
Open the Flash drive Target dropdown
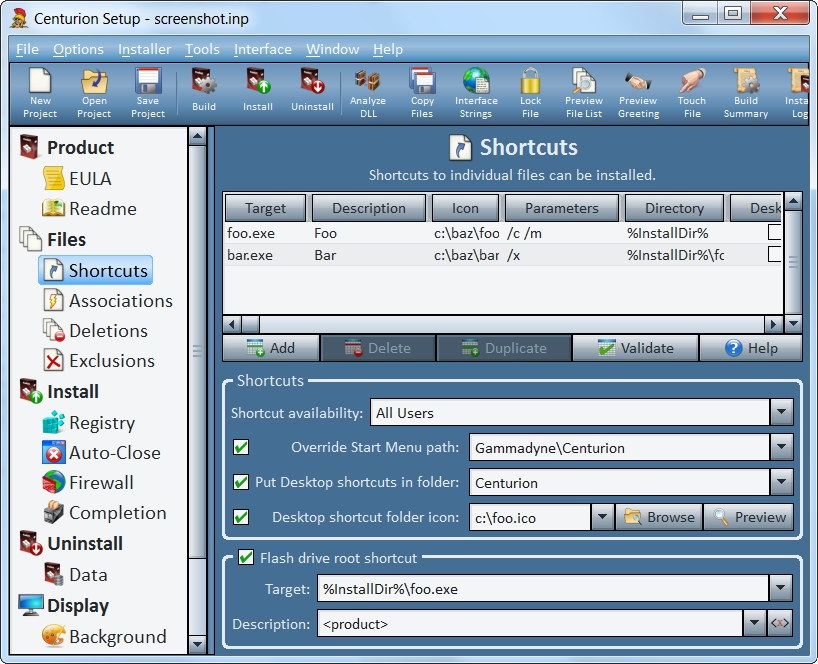click(x=780, y=588)
